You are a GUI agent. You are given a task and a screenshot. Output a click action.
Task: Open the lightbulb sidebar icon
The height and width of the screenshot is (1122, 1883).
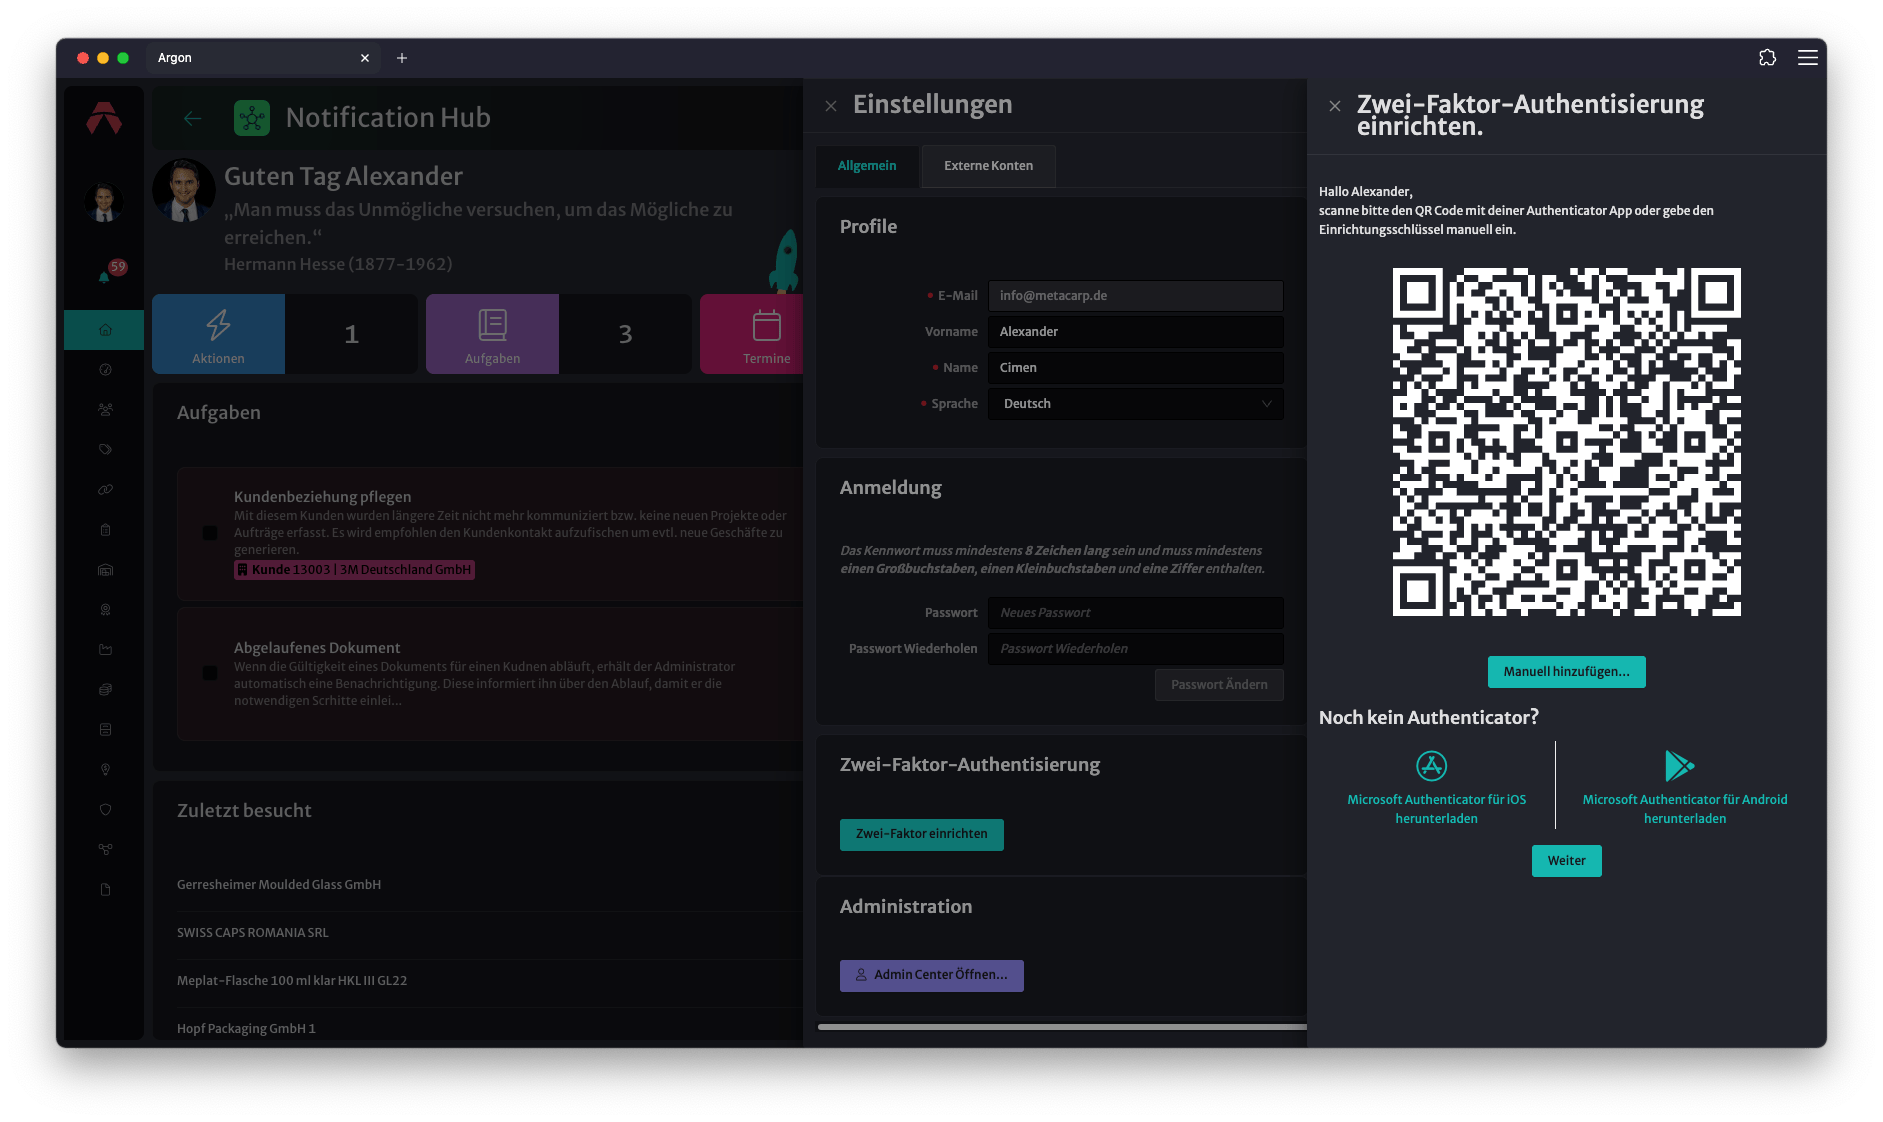(x=105, y=770)
